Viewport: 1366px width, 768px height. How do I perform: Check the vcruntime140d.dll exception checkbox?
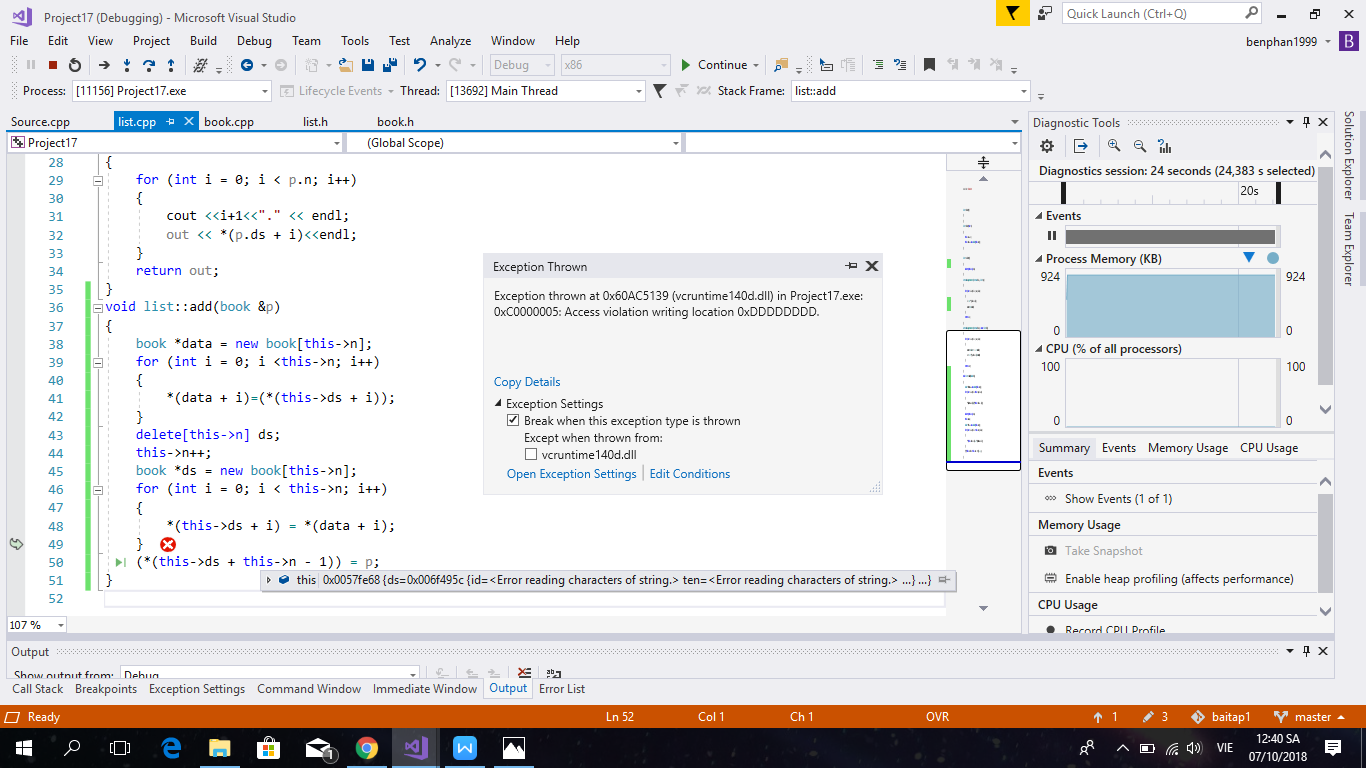(x=532, y=454)
